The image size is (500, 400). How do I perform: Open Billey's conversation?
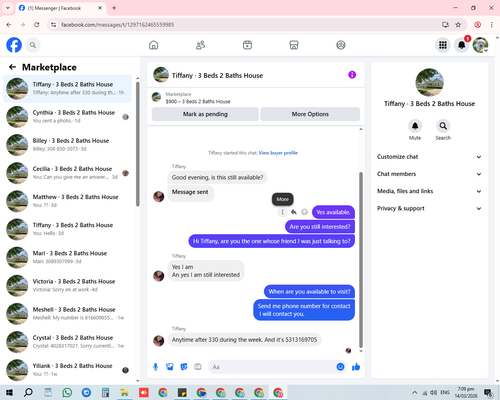(67, 145)
